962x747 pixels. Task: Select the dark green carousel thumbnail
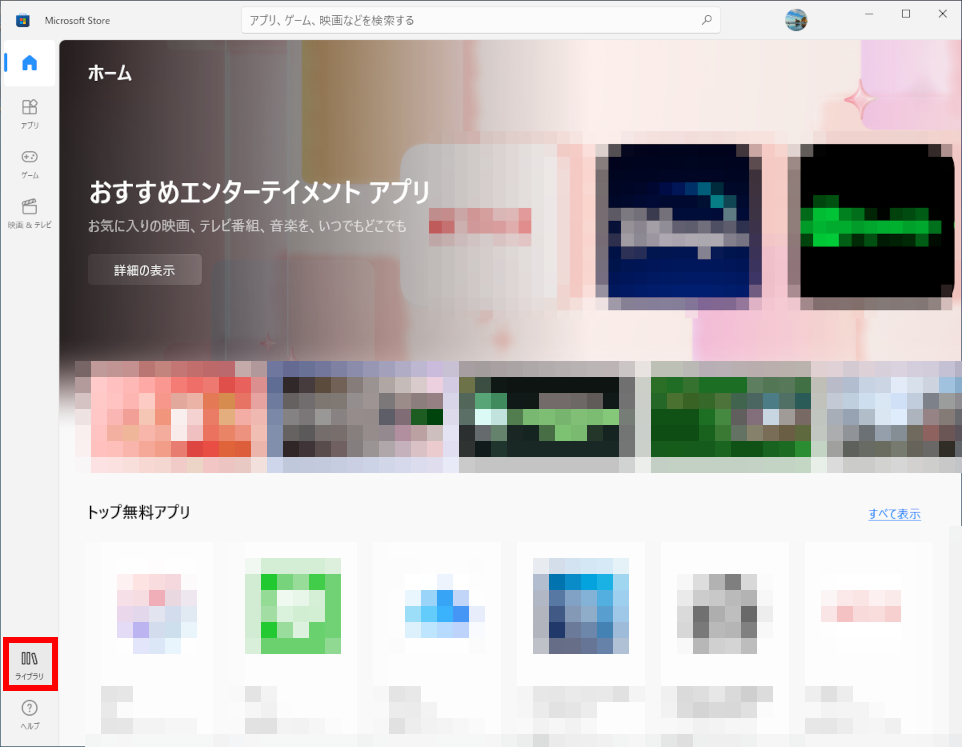pos(547,417)
